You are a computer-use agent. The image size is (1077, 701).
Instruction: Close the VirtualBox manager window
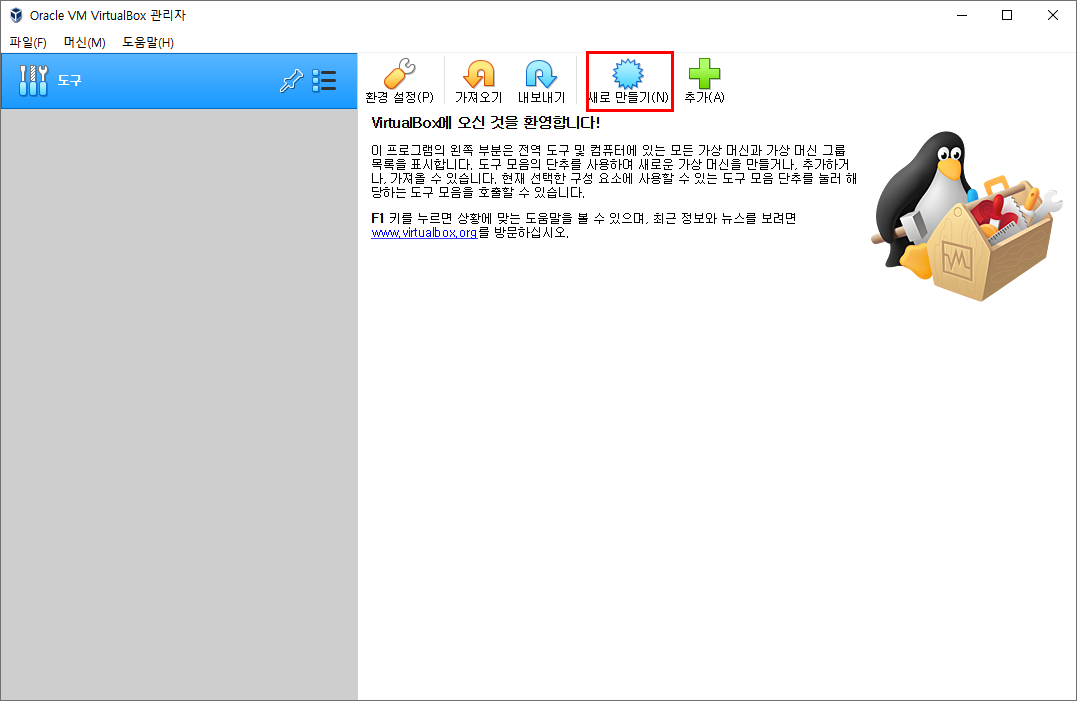tap(1052, 15)
